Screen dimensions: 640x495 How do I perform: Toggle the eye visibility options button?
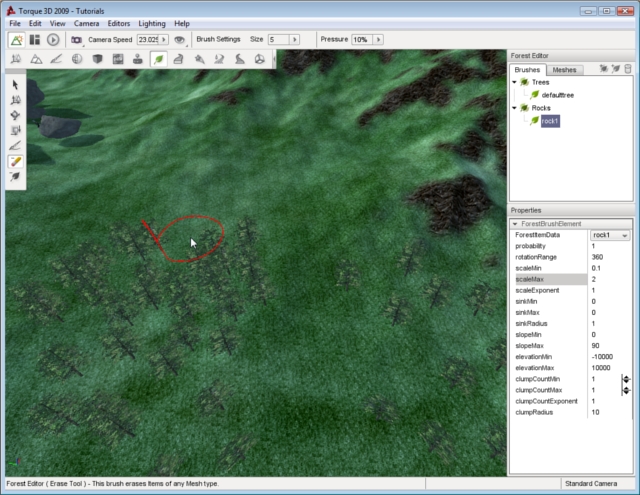(x=180, y=39)
